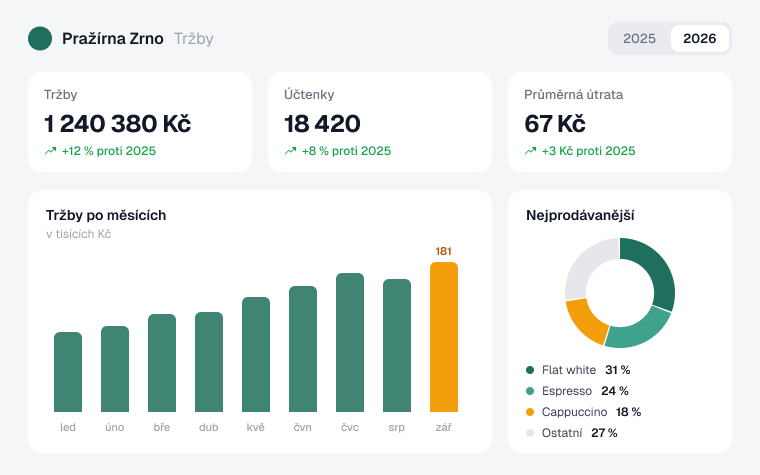Click the led month axis label
The image size is (760, 475).
[x=68, y=427]
